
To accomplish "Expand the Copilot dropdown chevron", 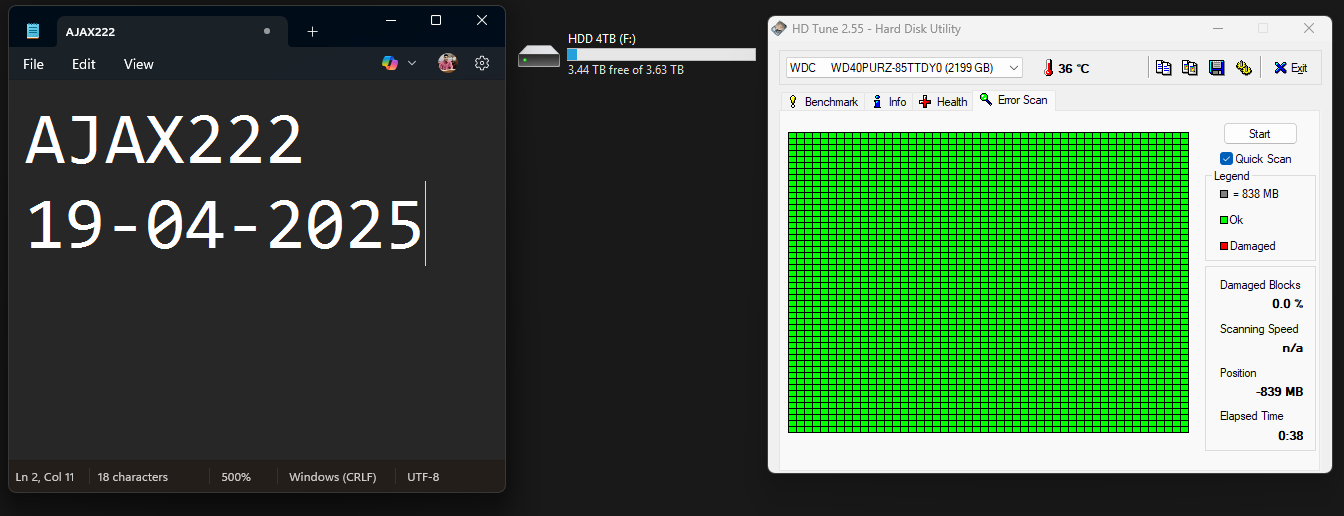I will (x=412, y=63).
